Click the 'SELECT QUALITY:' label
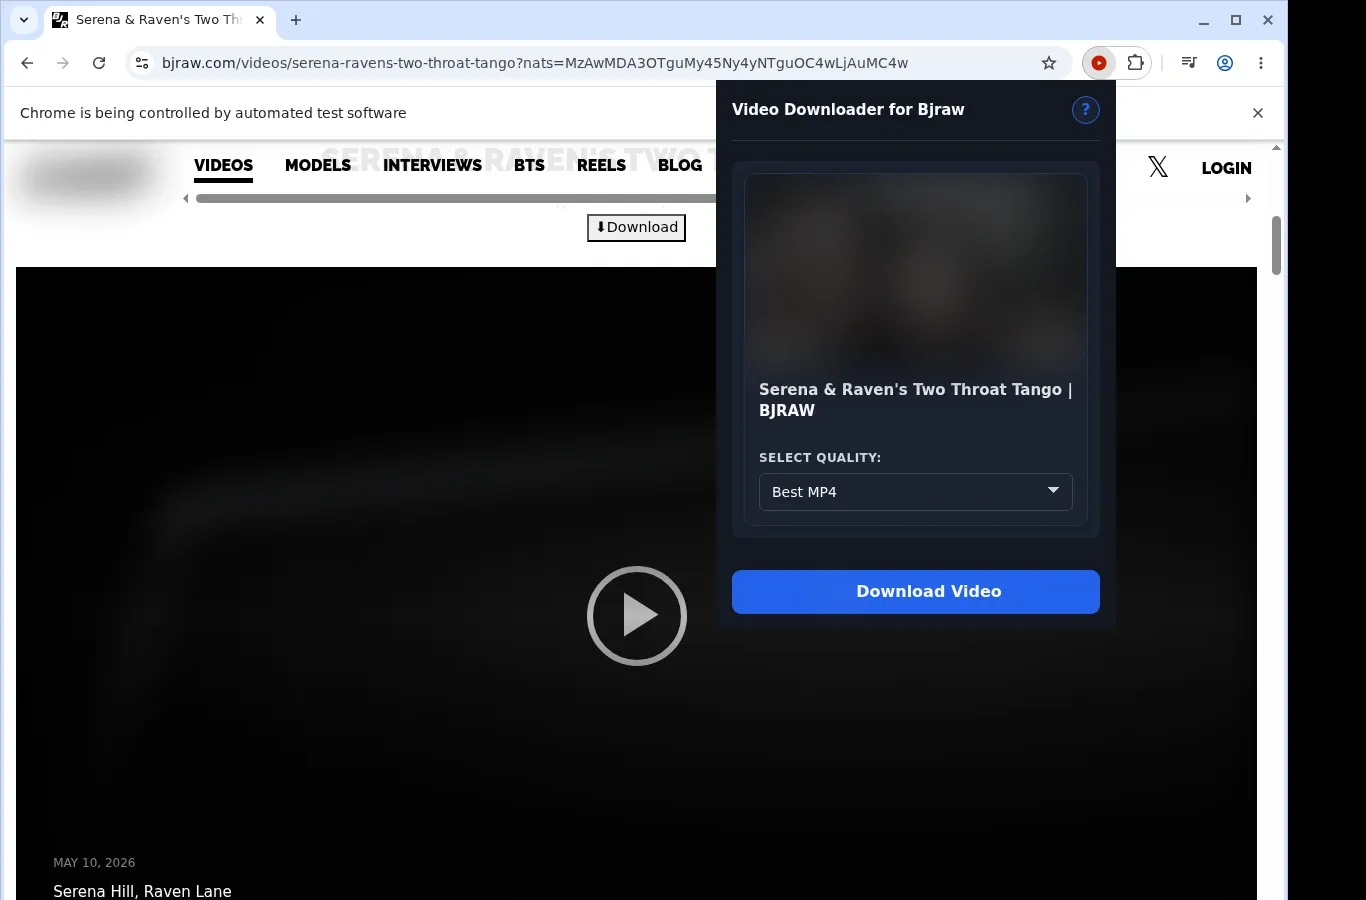The height and width of the screenshot is (900, 1366). (x=820, y=458)
